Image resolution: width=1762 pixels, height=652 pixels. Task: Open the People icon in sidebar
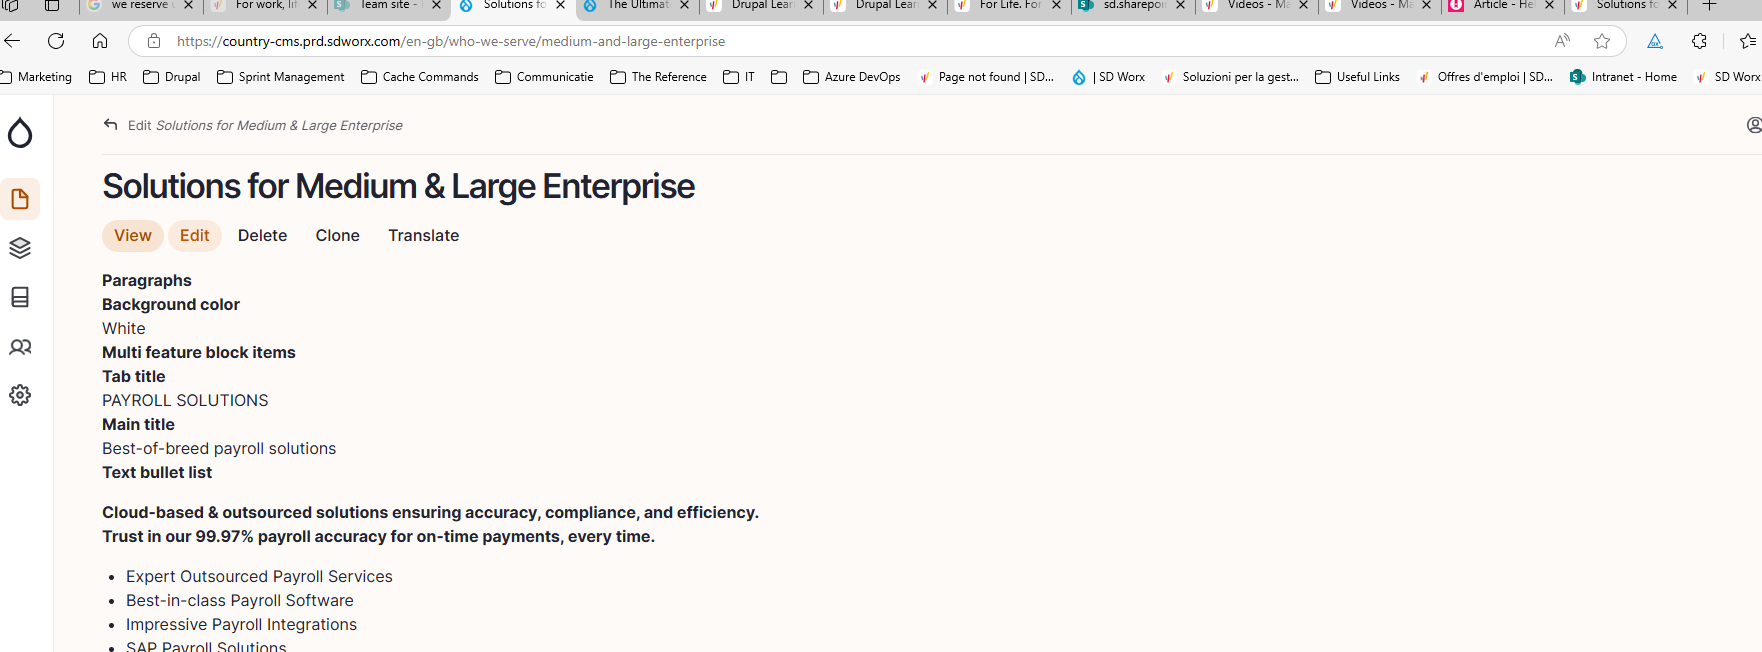20,347
